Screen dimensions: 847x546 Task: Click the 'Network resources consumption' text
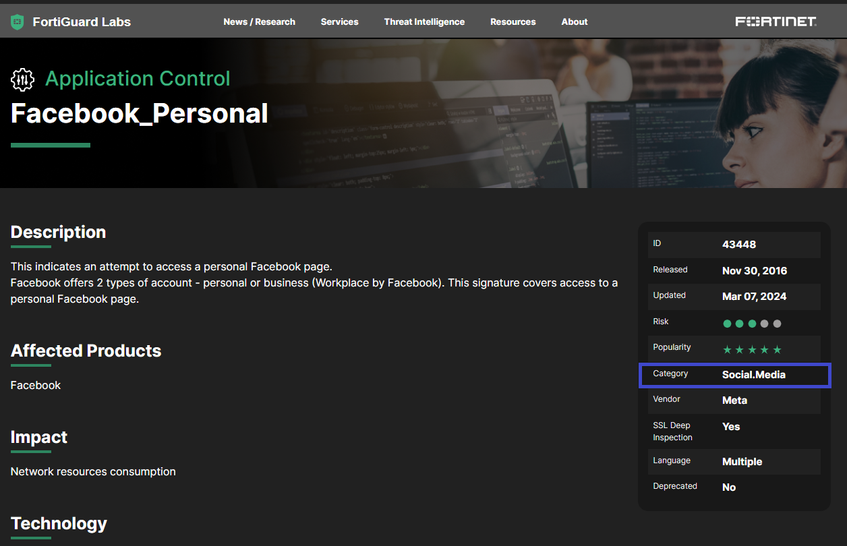pos(93,471)
